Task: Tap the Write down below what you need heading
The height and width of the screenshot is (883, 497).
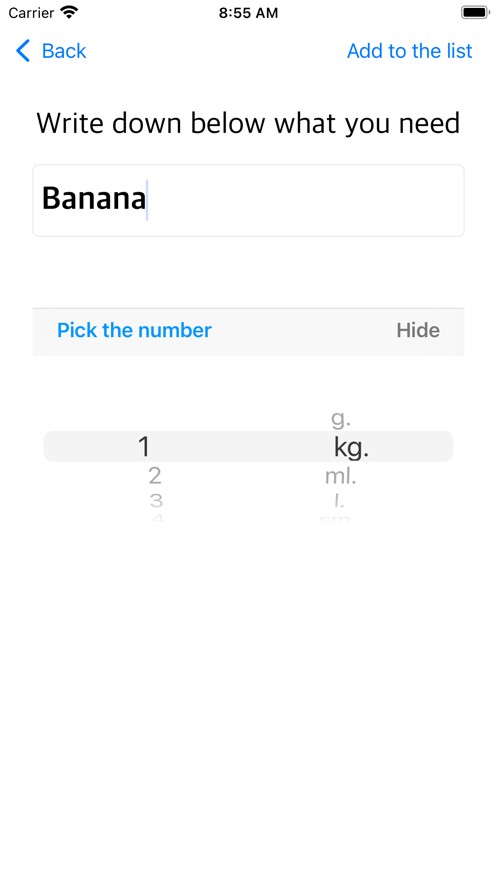Action: (x=248, y=123)
